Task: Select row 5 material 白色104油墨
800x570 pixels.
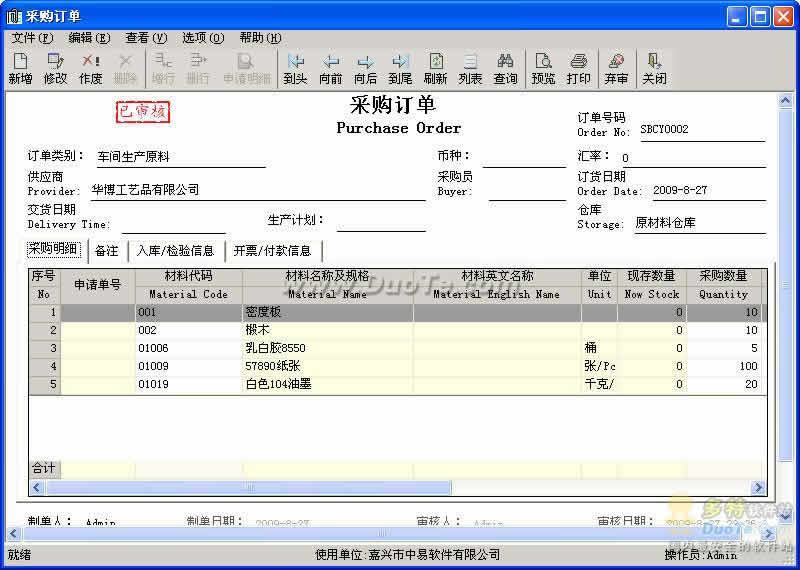Action: coord(328,384)
